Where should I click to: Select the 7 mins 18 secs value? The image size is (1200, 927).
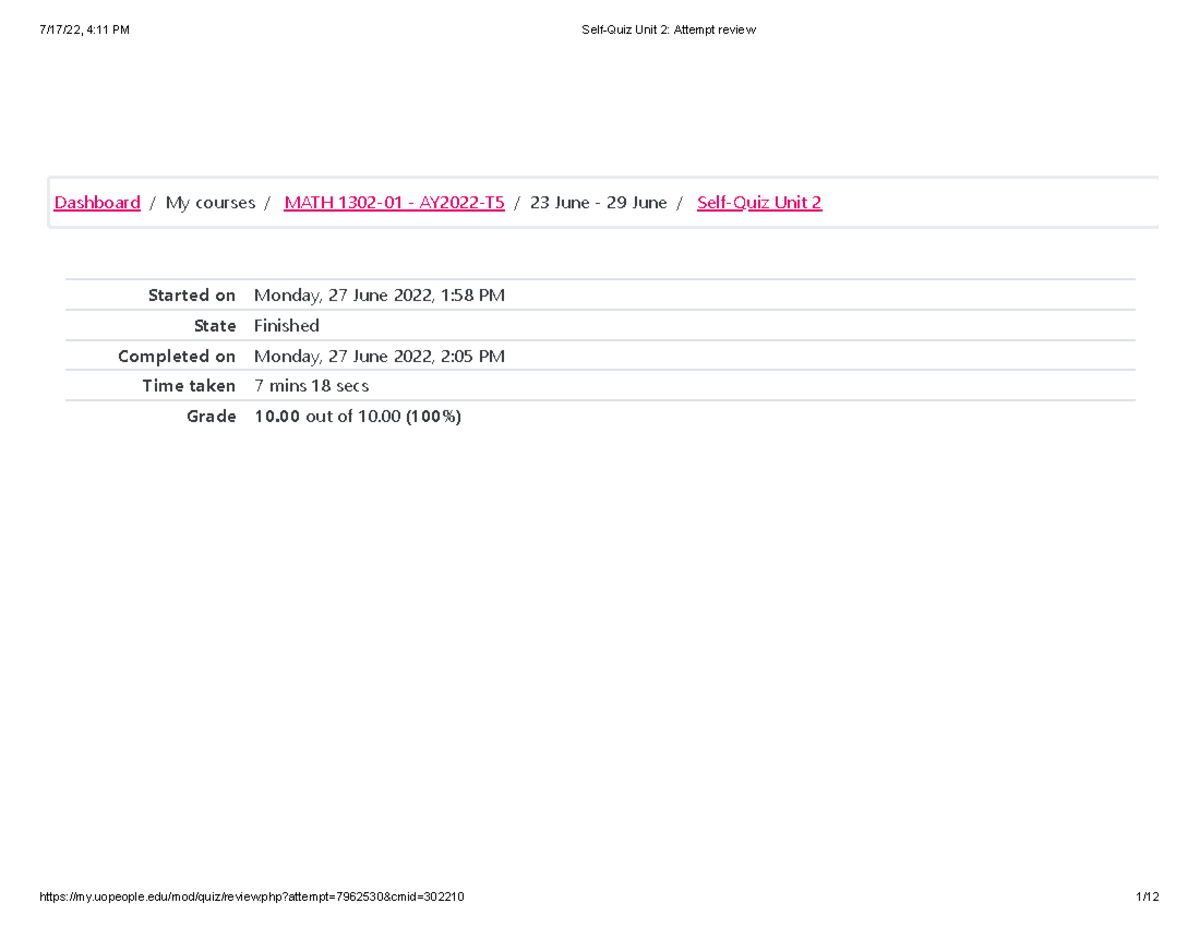(x=311, y=385)
